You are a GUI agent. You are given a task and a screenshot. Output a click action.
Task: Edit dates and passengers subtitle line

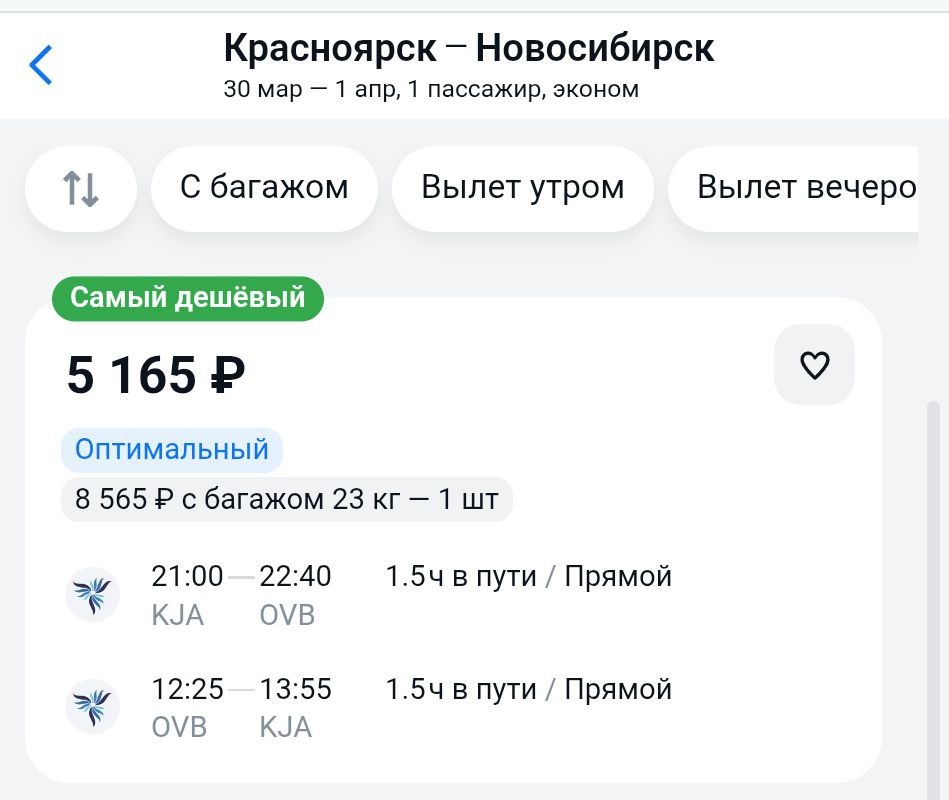[430, 89]
